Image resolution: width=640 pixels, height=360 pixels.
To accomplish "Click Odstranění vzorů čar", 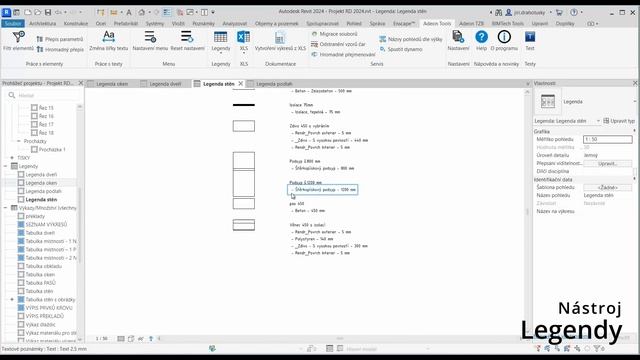I will coord(338,44).
